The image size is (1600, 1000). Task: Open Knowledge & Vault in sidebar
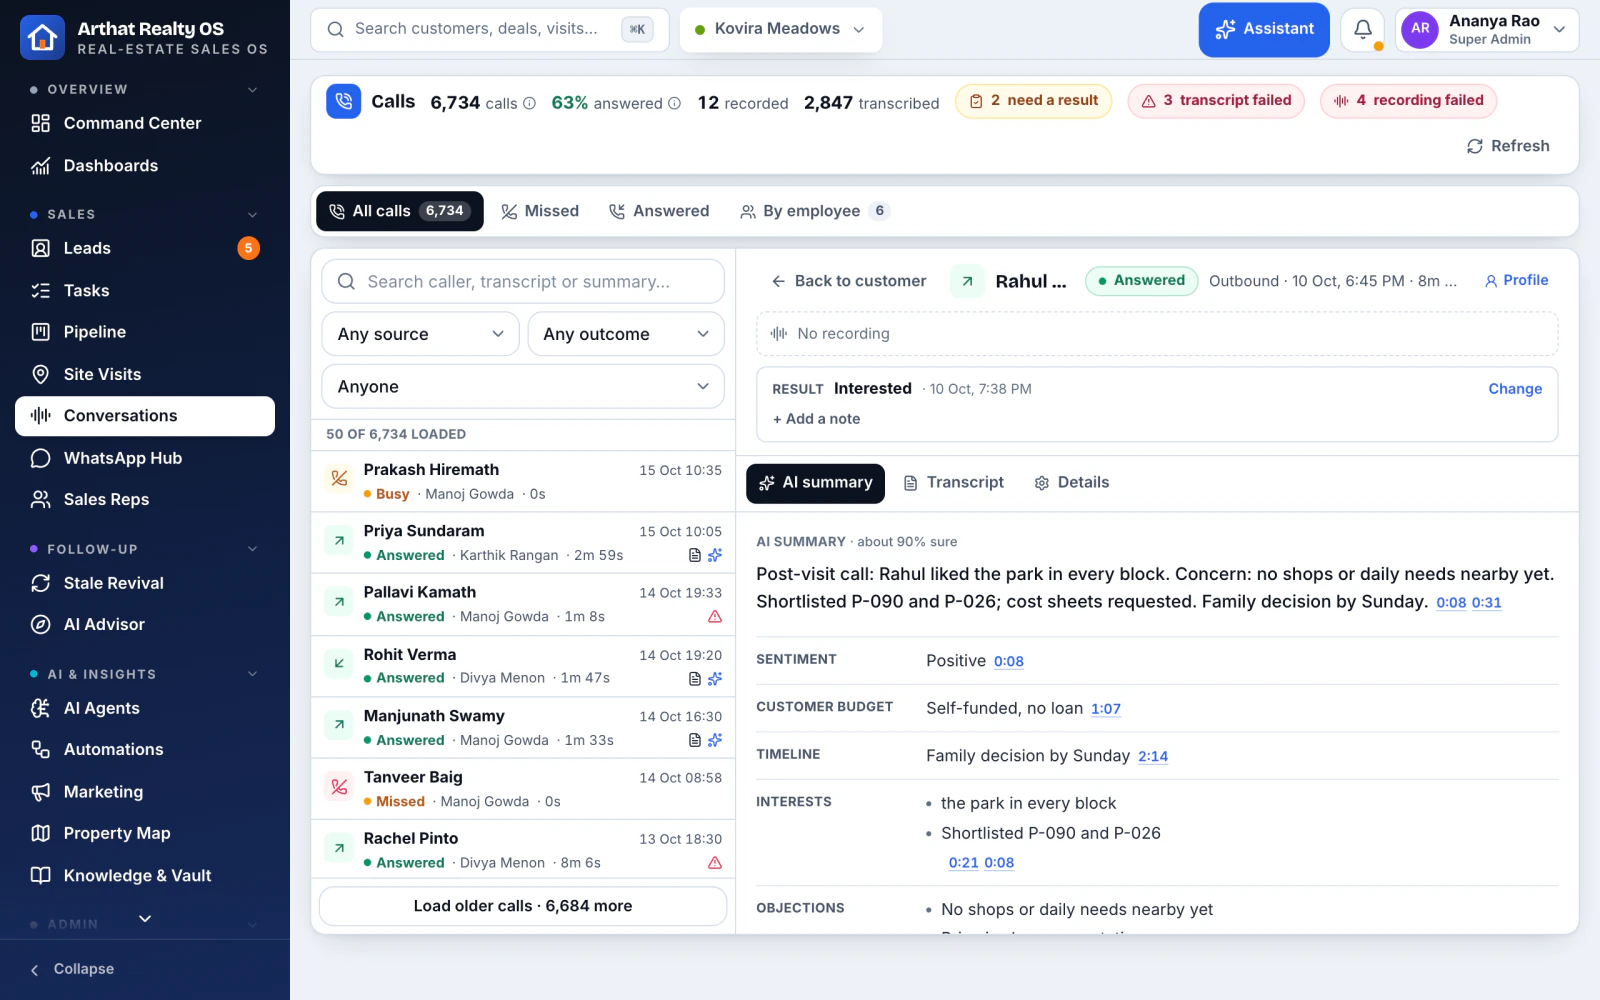point(145,875)
